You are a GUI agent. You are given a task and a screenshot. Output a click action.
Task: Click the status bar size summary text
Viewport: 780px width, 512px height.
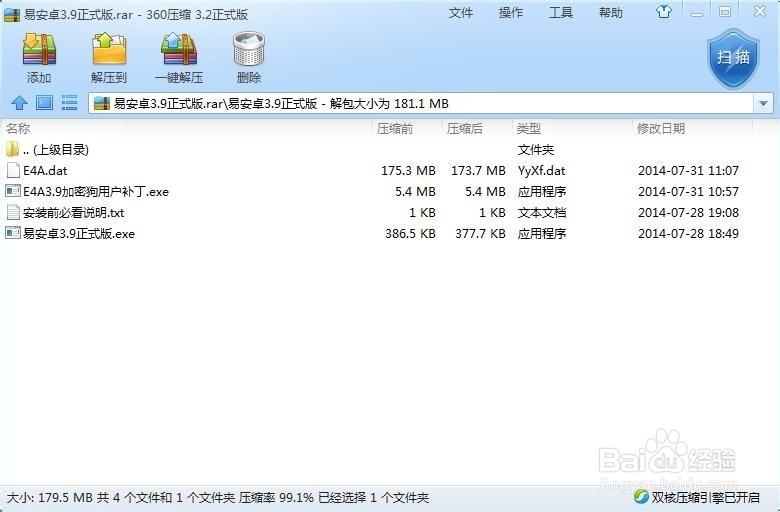point(217,497)
